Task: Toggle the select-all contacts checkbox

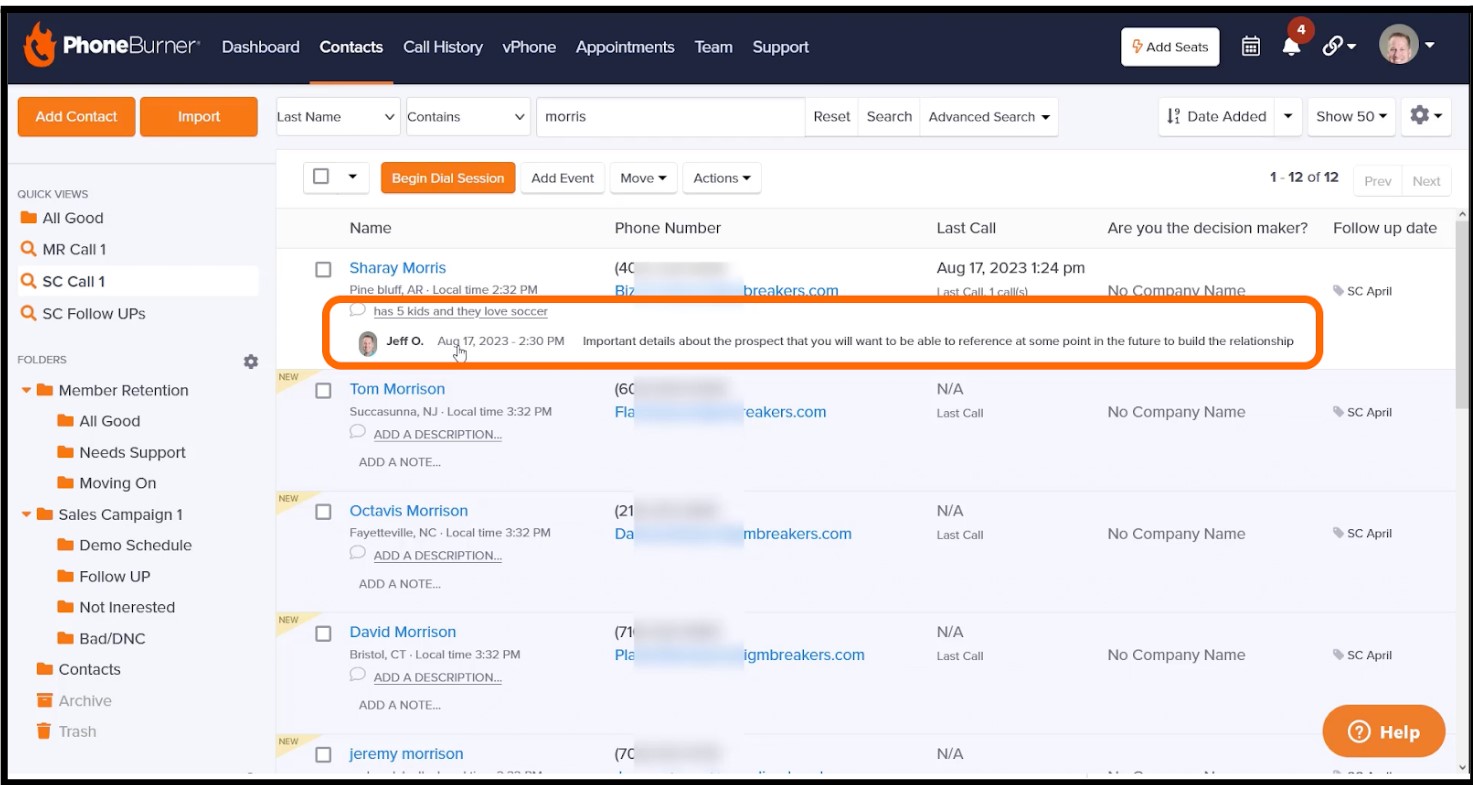Action: point(321,176)
